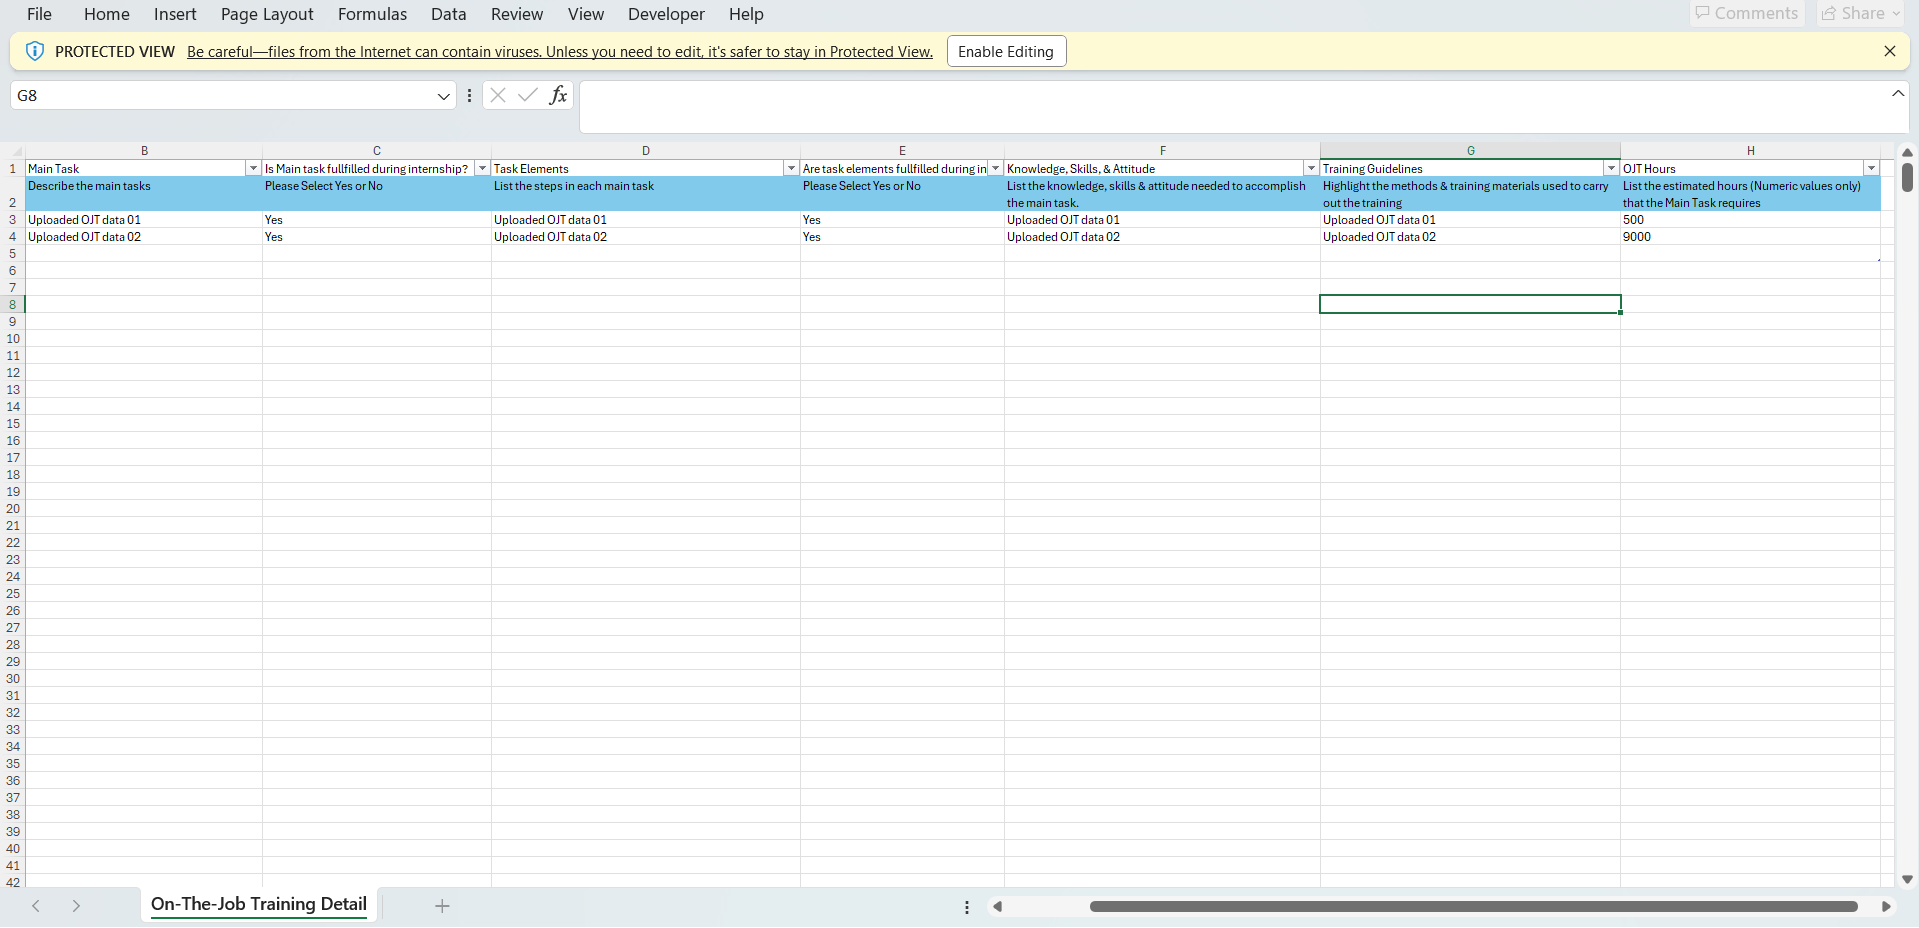The width and height of the screenshot is (1919, 928).
Task: Click the formula bar enter checkmark icon
Action: 528,95
